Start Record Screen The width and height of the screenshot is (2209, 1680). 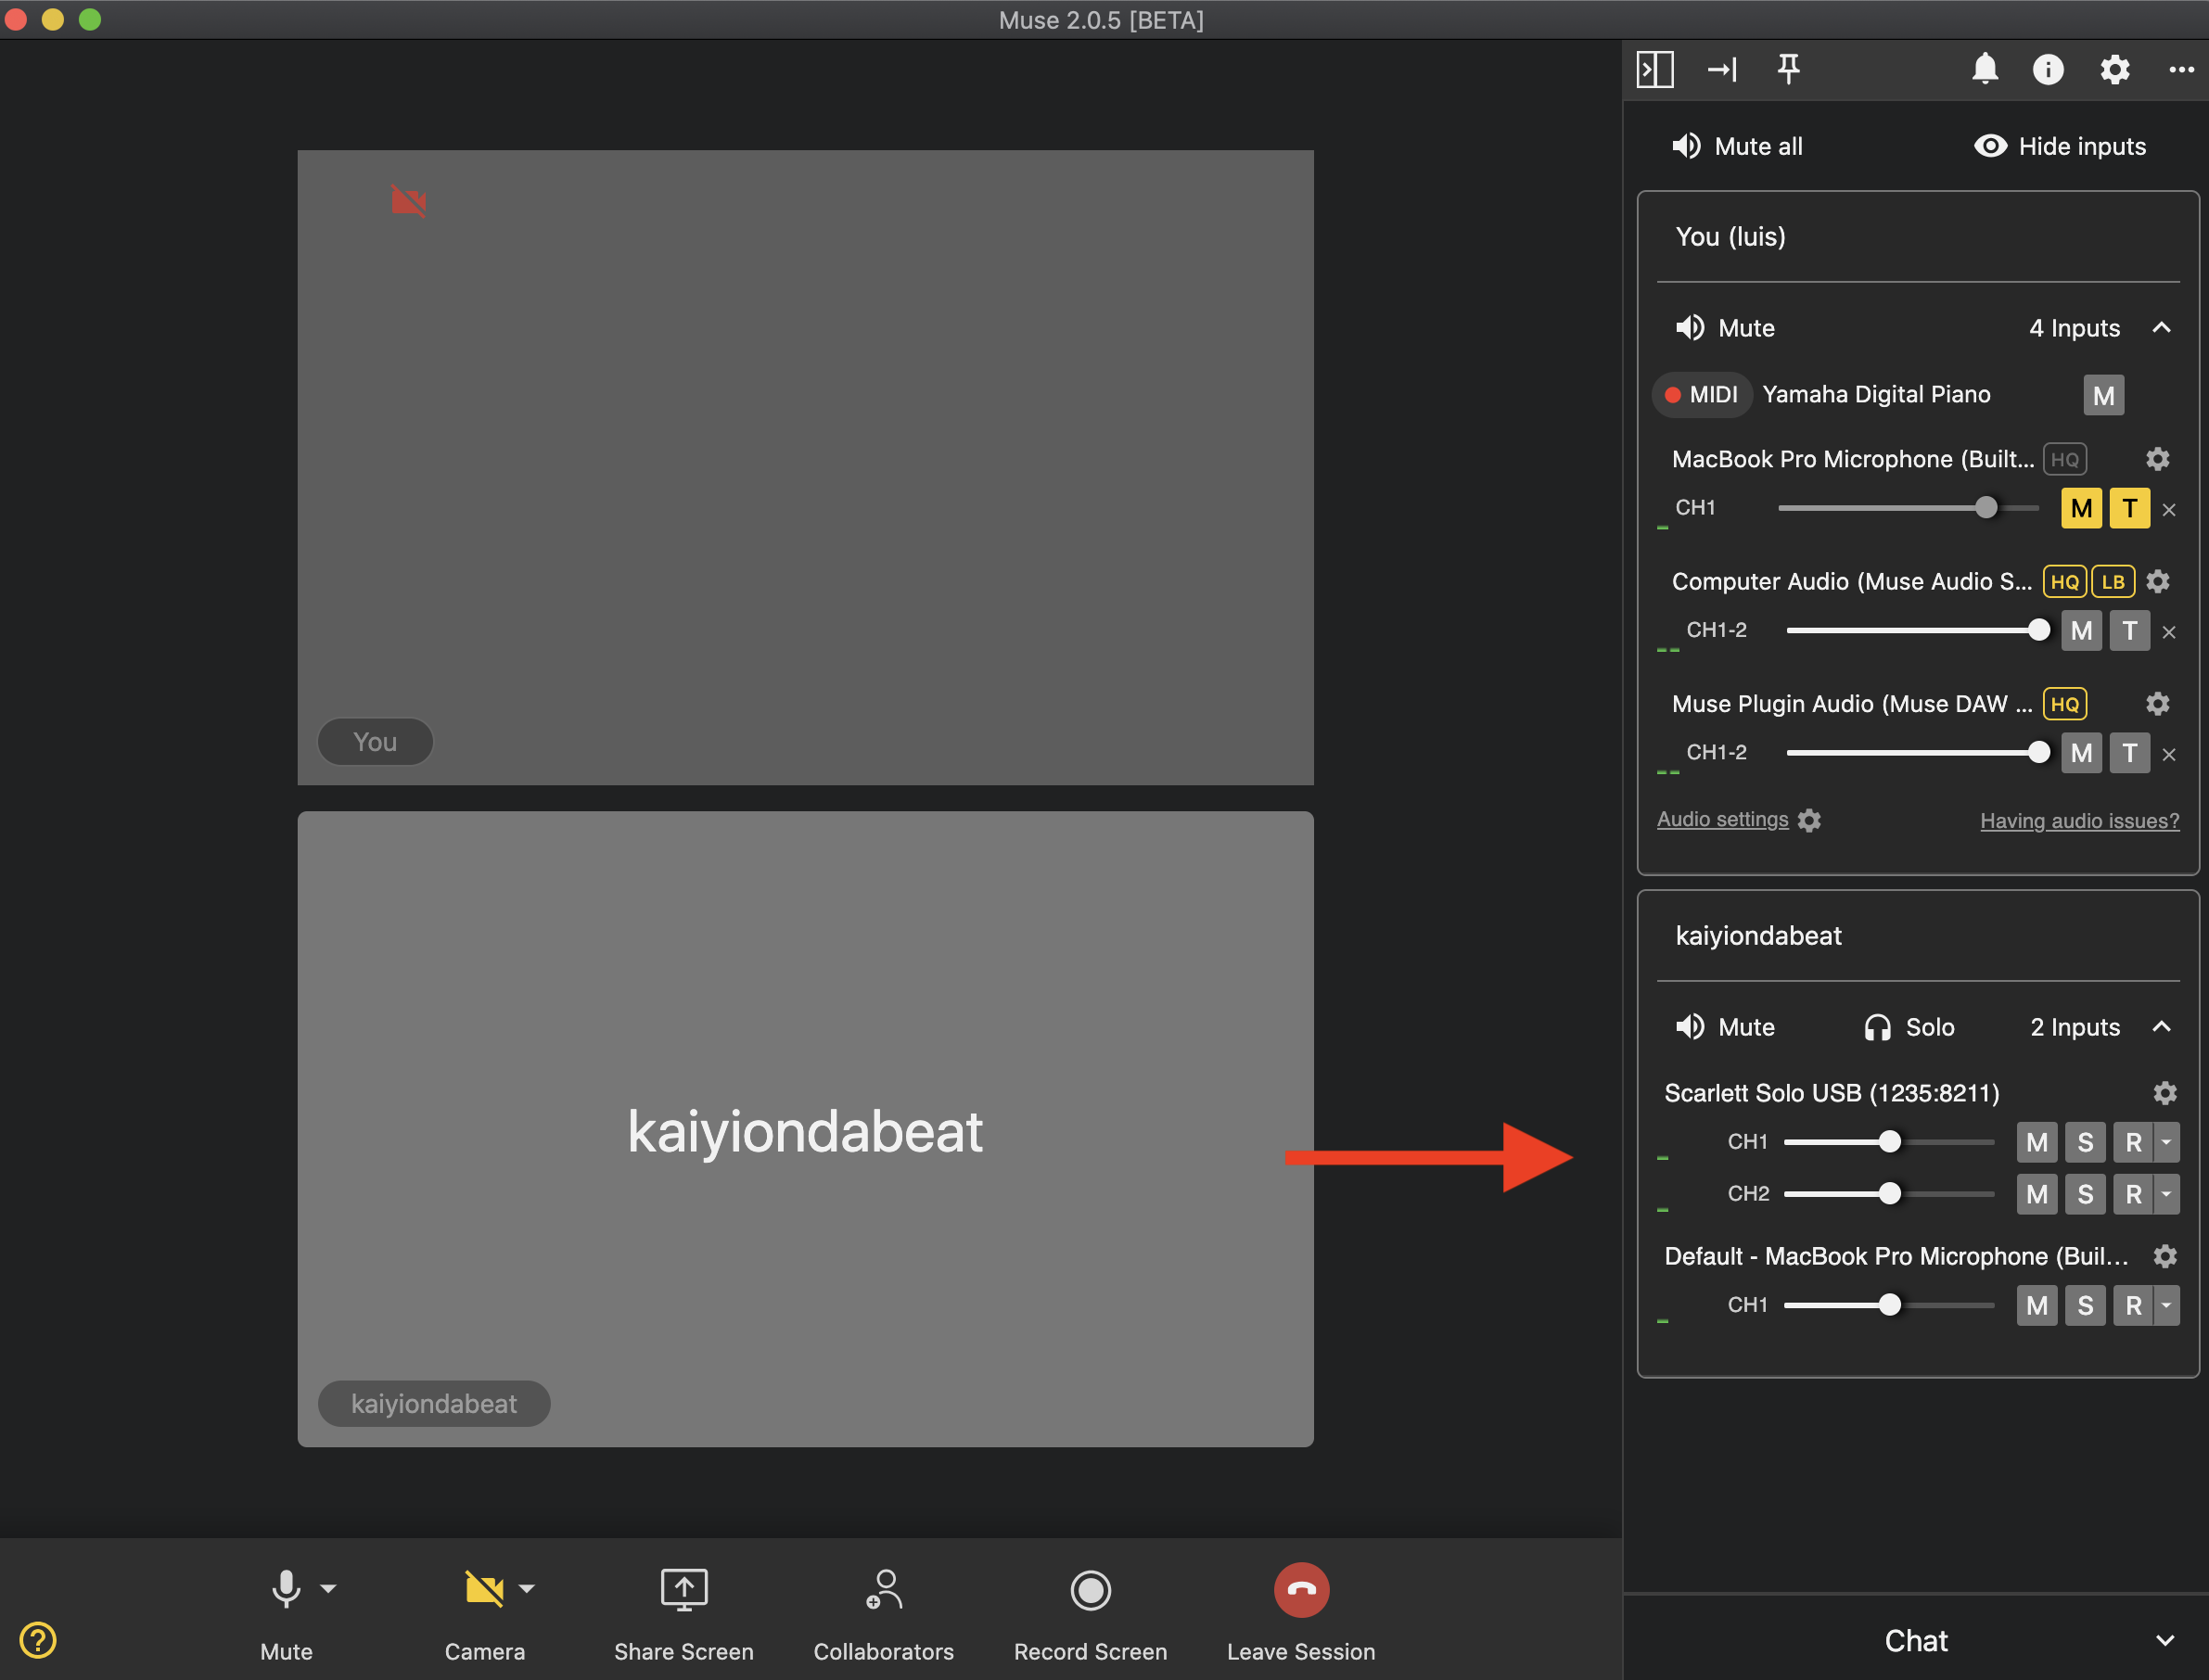1090,1590
